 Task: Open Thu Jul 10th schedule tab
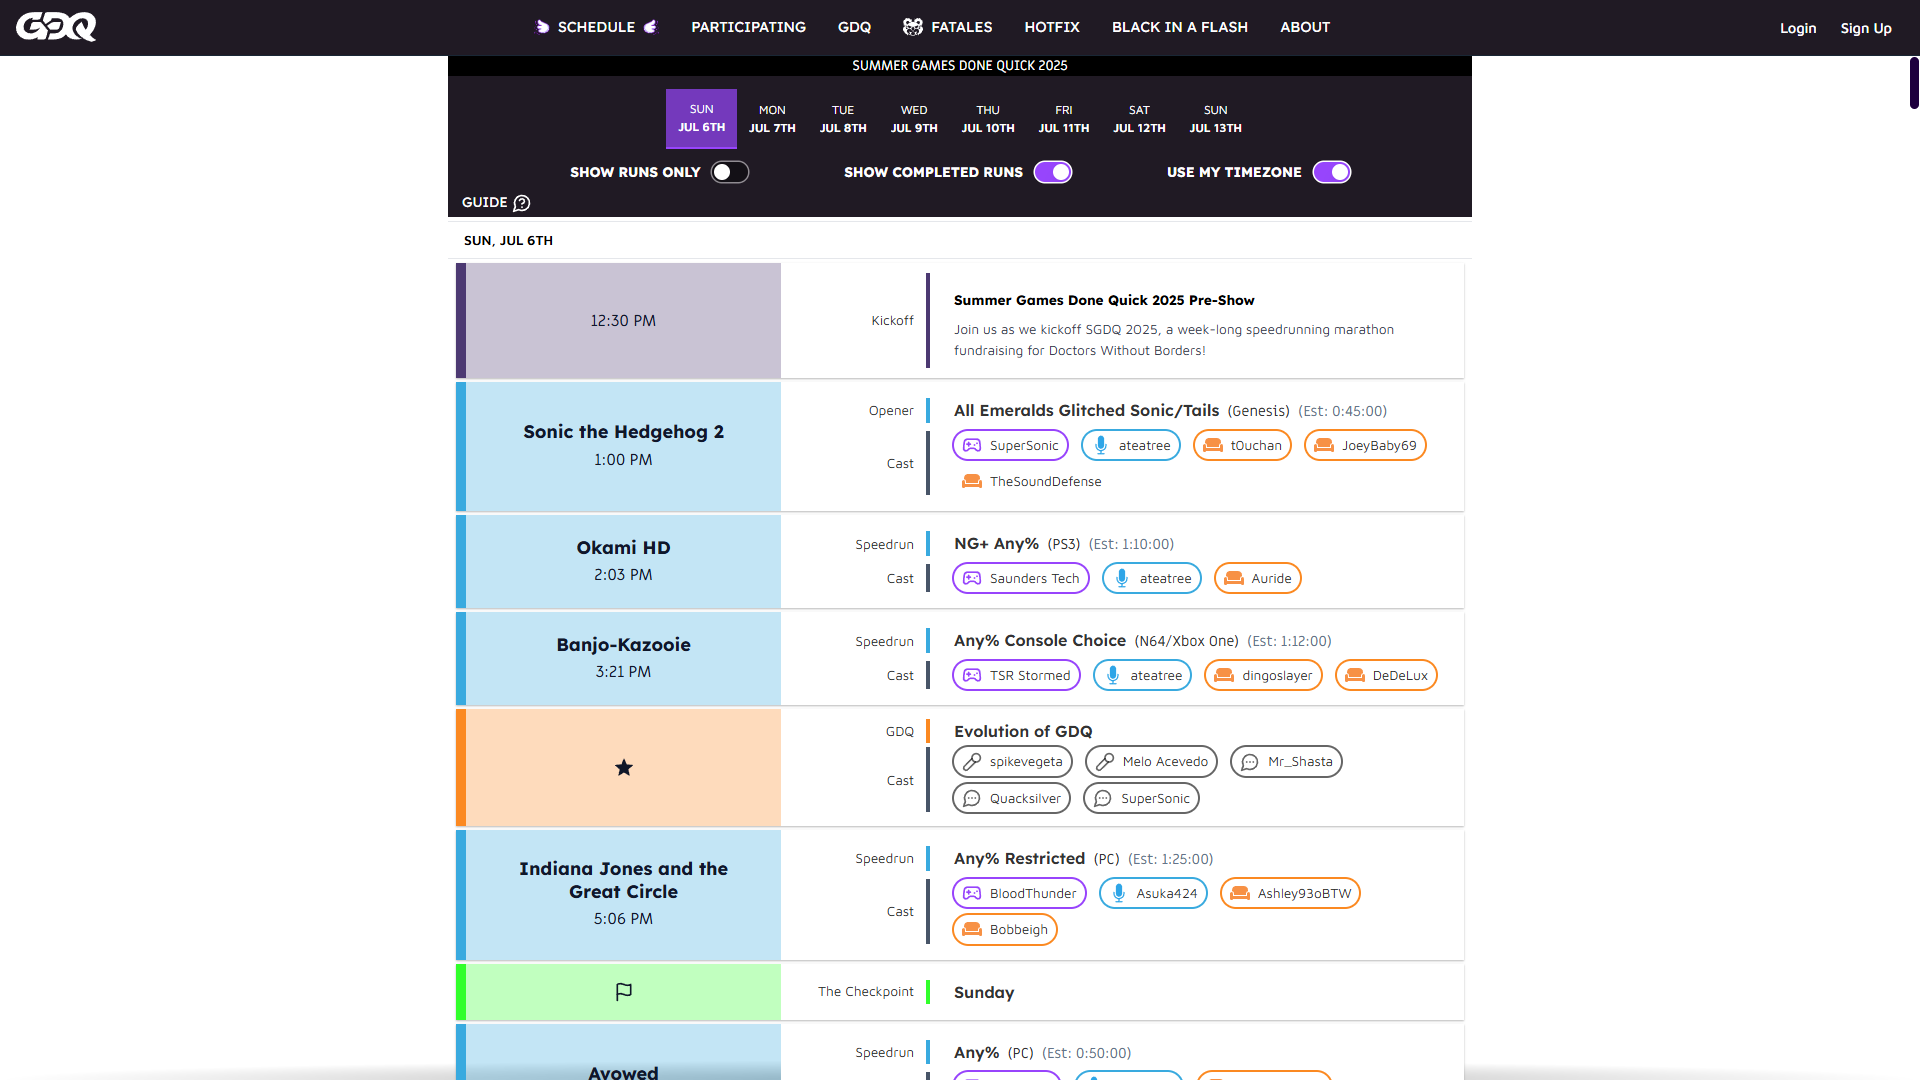[988, 119]
